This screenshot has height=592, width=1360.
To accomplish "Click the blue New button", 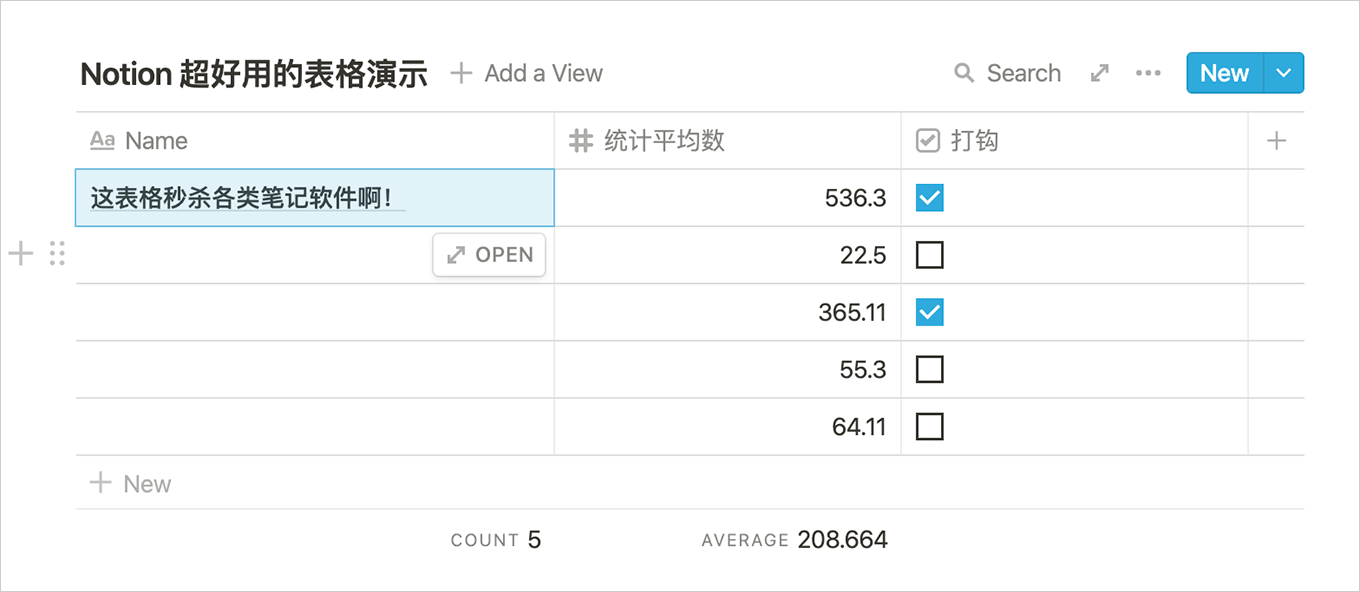I will click(x=1225, y=73).
